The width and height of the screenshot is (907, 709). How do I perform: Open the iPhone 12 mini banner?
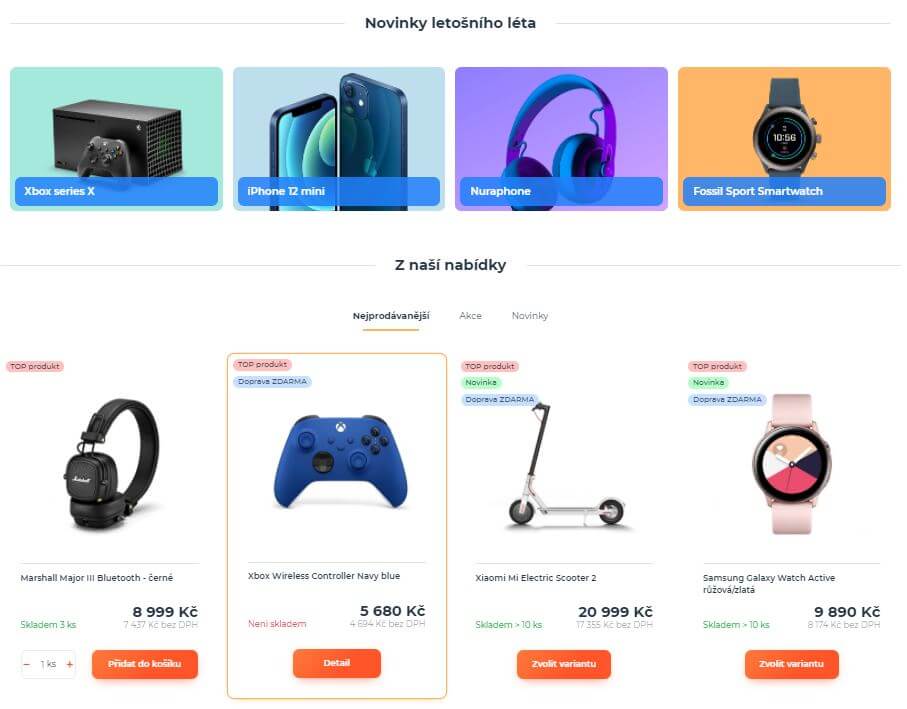(x=339, y=139)
